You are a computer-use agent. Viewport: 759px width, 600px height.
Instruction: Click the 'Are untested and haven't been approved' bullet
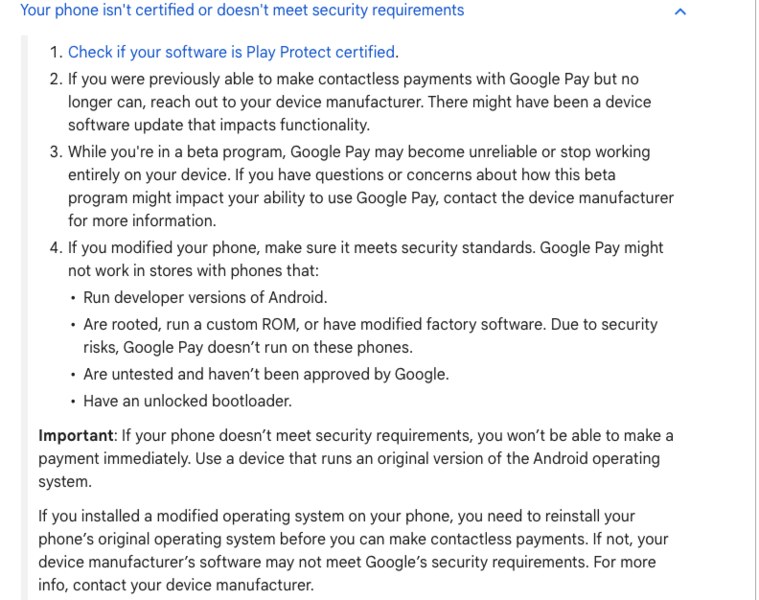coord(266,374)
